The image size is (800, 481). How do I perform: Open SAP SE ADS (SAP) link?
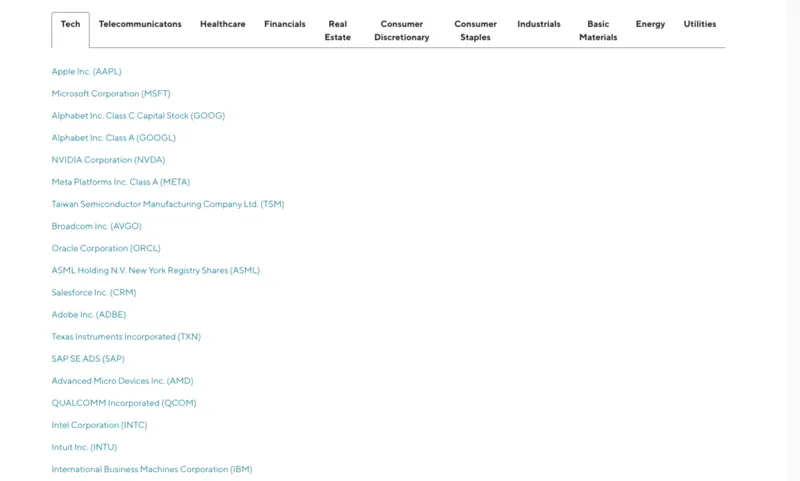pyautogui.click(x=88, y=359)
